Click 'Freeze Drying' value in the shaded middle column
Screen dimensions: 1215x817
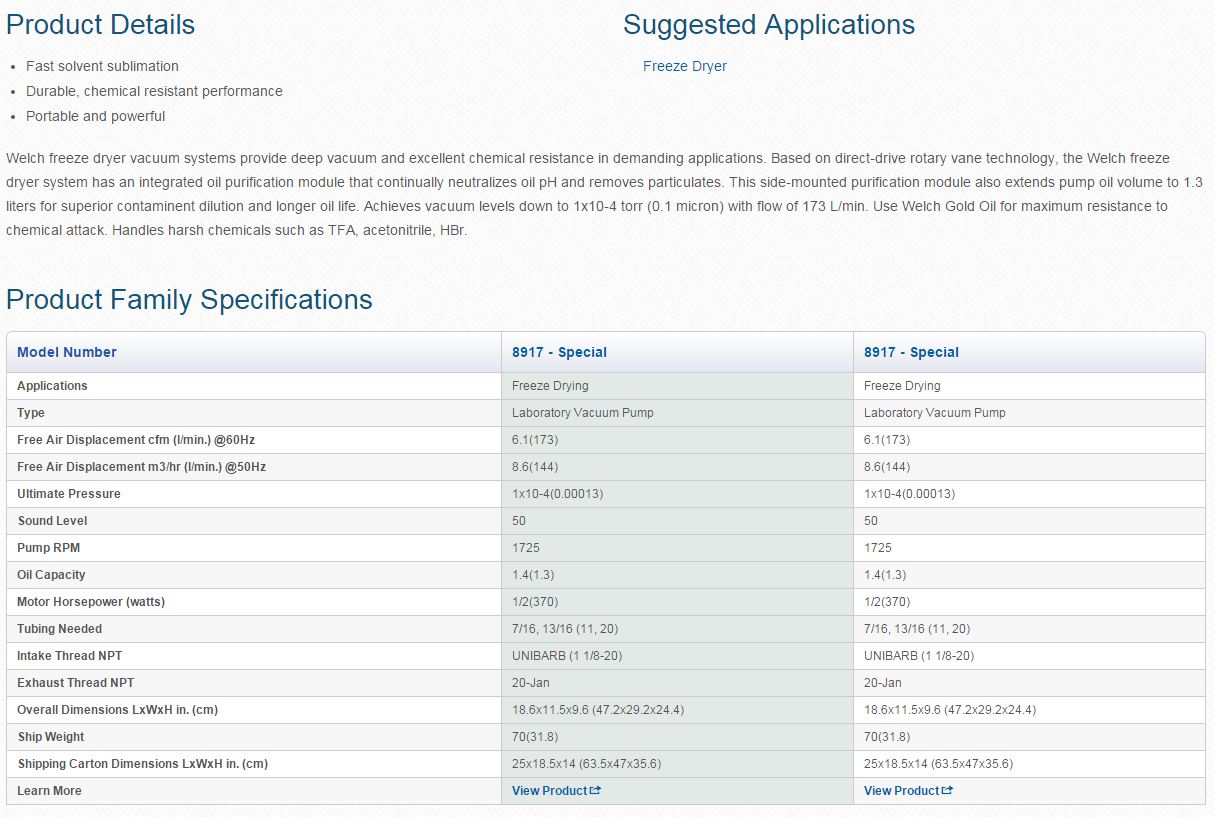coord(550,386)
